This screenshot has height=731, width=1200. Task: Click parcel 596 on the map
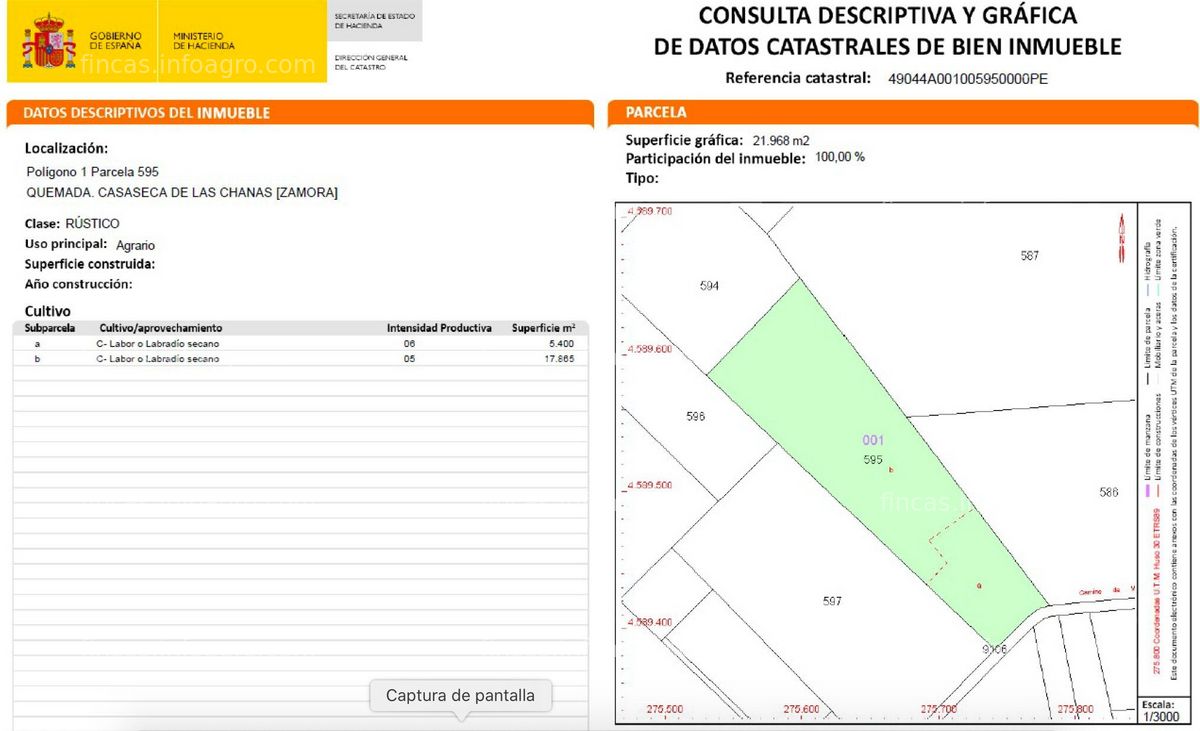tap(696, 416)
